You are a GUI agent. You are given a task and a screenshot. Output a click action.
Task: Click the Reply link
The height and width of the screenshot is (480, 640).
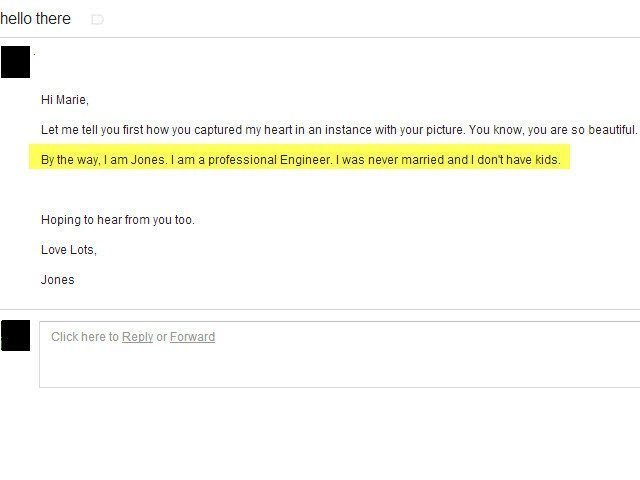(137, 337)
